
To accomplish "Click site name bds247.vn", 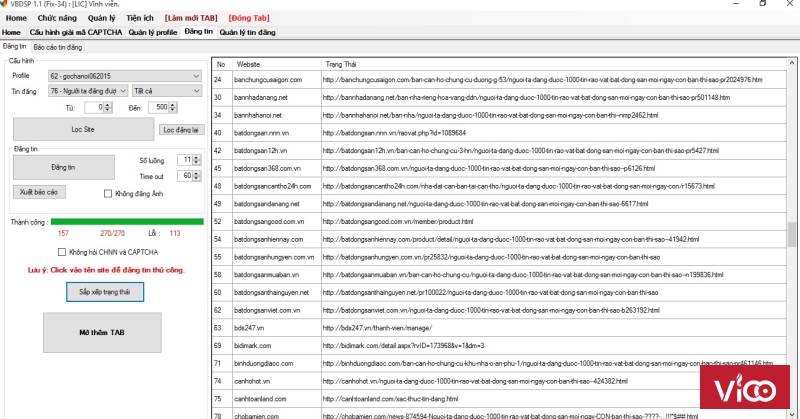I will 249,328.
